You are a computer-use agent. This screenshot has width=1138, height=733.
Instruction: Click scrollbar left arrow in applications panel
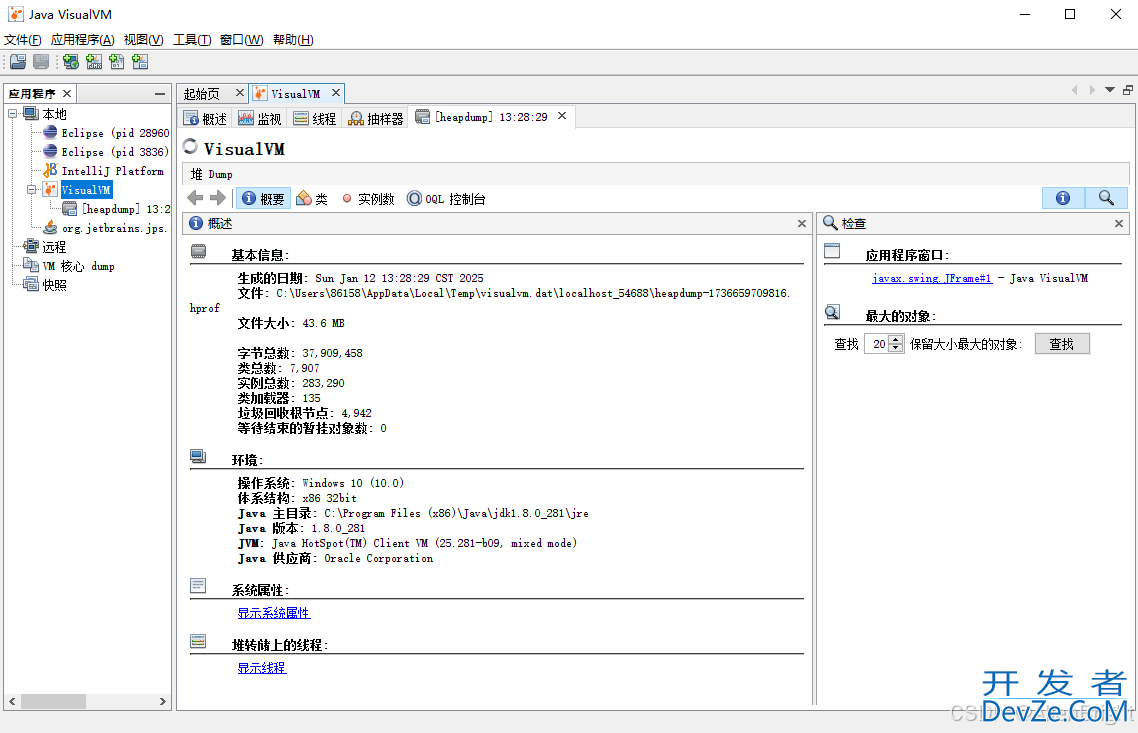click(x=12, y=701)
